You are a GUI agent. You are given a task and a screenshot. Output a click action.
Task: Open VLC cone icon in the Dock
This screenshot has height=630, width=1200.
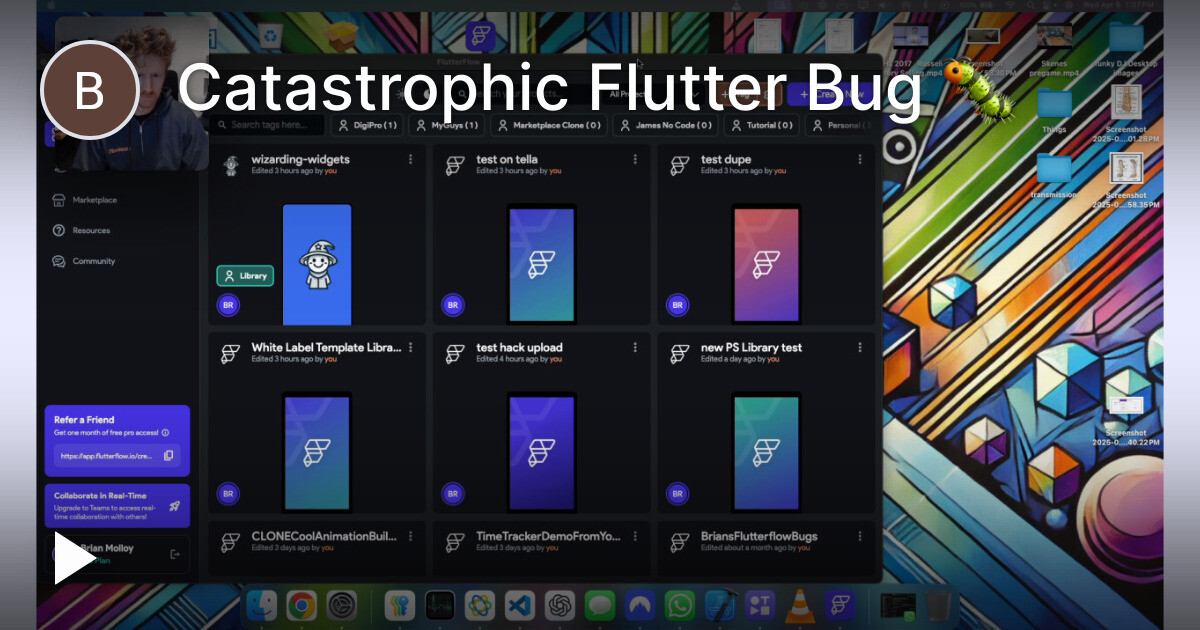click(x=799, y=605)
